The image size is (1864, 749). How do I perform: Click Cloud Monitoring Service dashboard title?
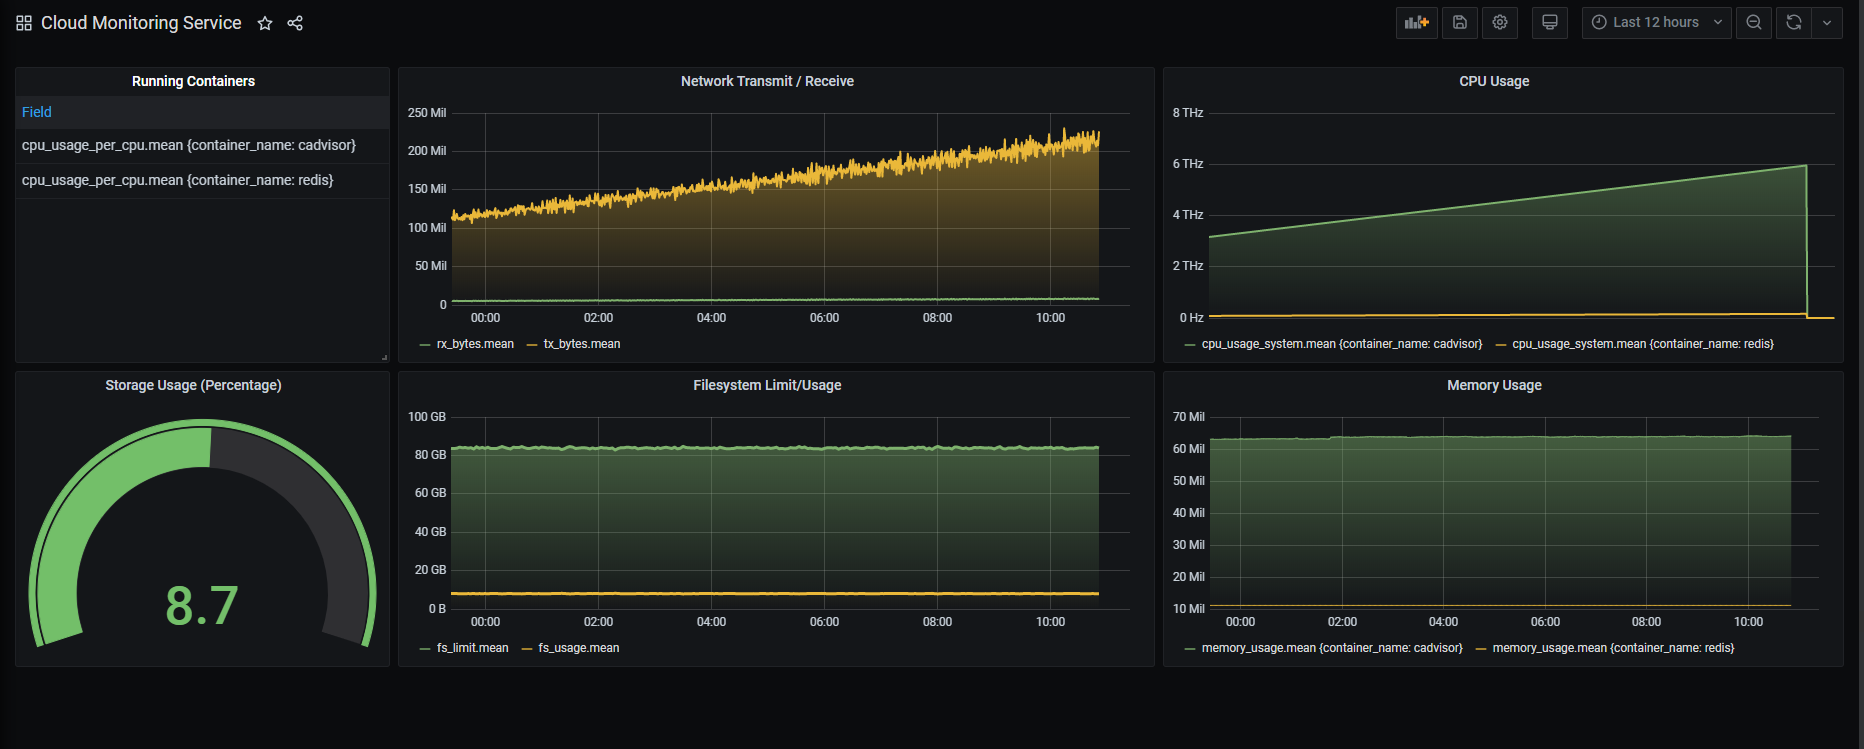141,23
